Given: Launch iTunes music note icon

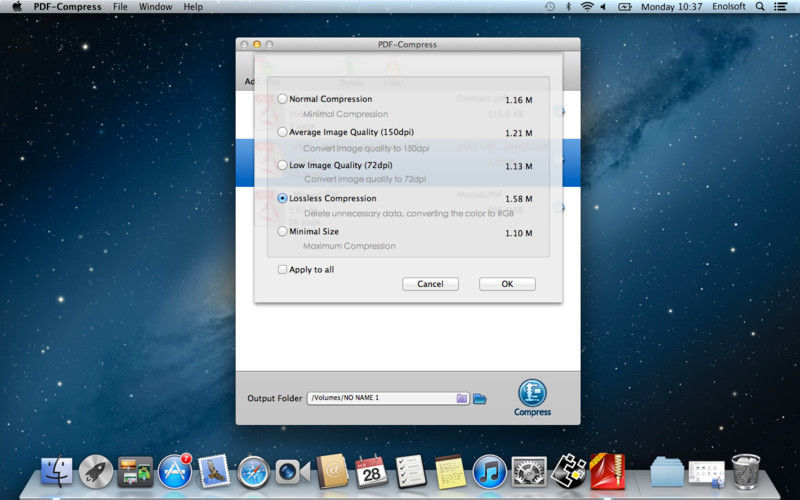Looking at the screenshot, I should [489, 472].
